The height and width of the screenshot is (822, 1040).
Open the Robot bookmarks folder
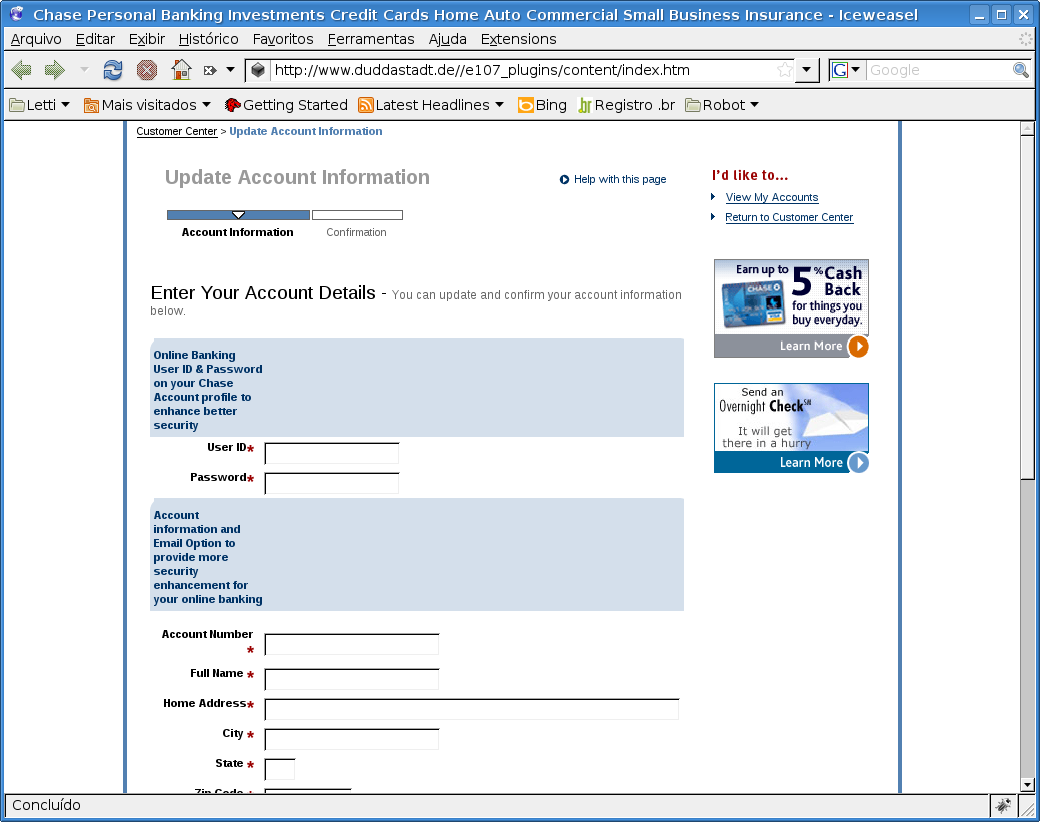(722, 105)
